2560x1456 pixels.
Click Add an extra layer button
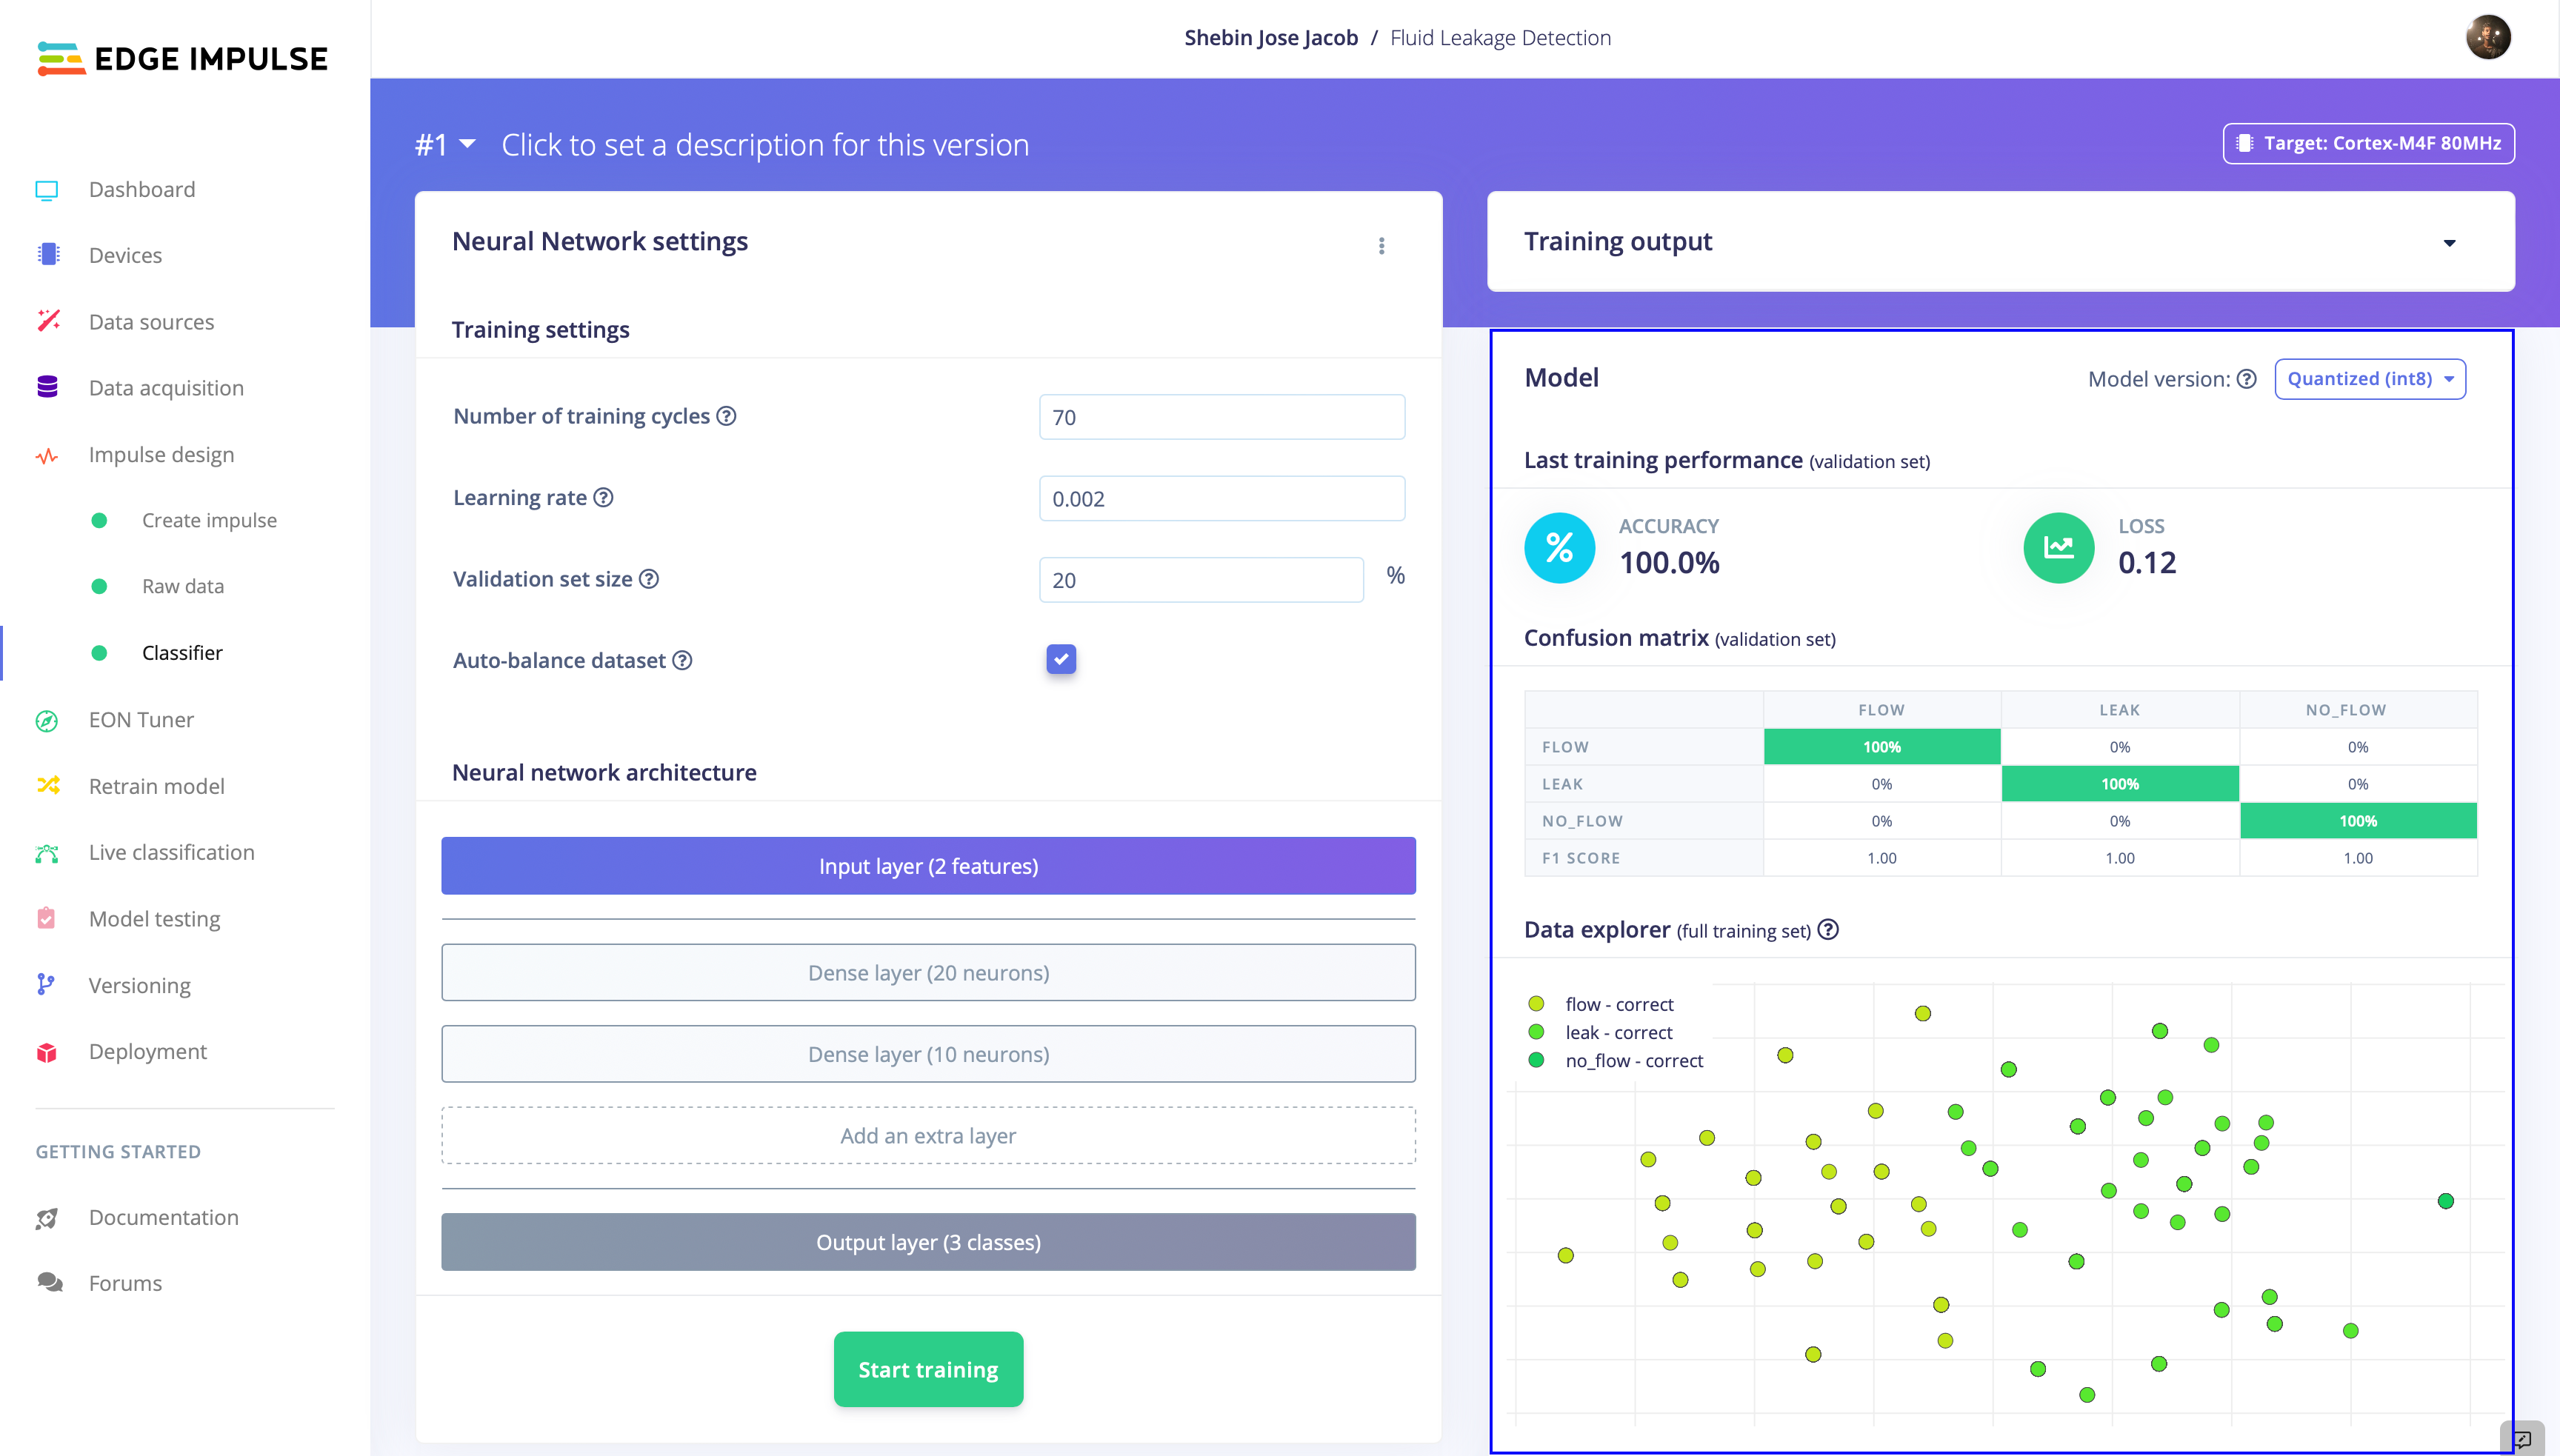(928, 1134)
